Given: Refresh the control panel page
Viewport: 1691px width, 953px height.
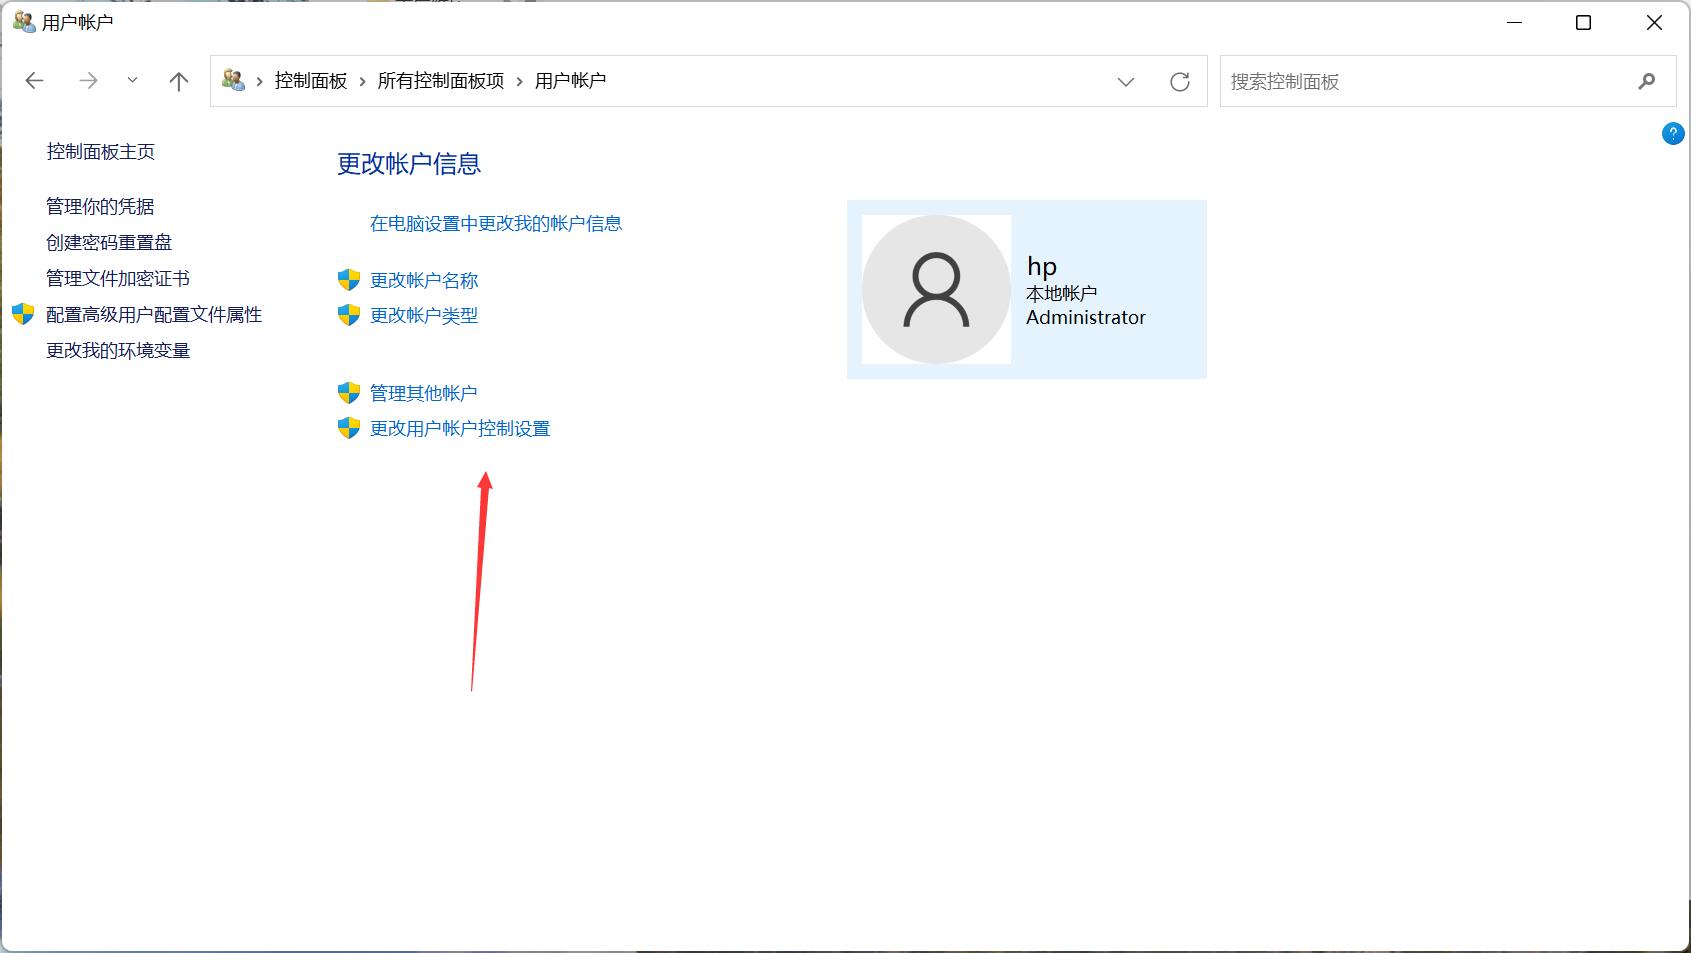Looking at the screenshot, I should click(x=1180, y=82).
